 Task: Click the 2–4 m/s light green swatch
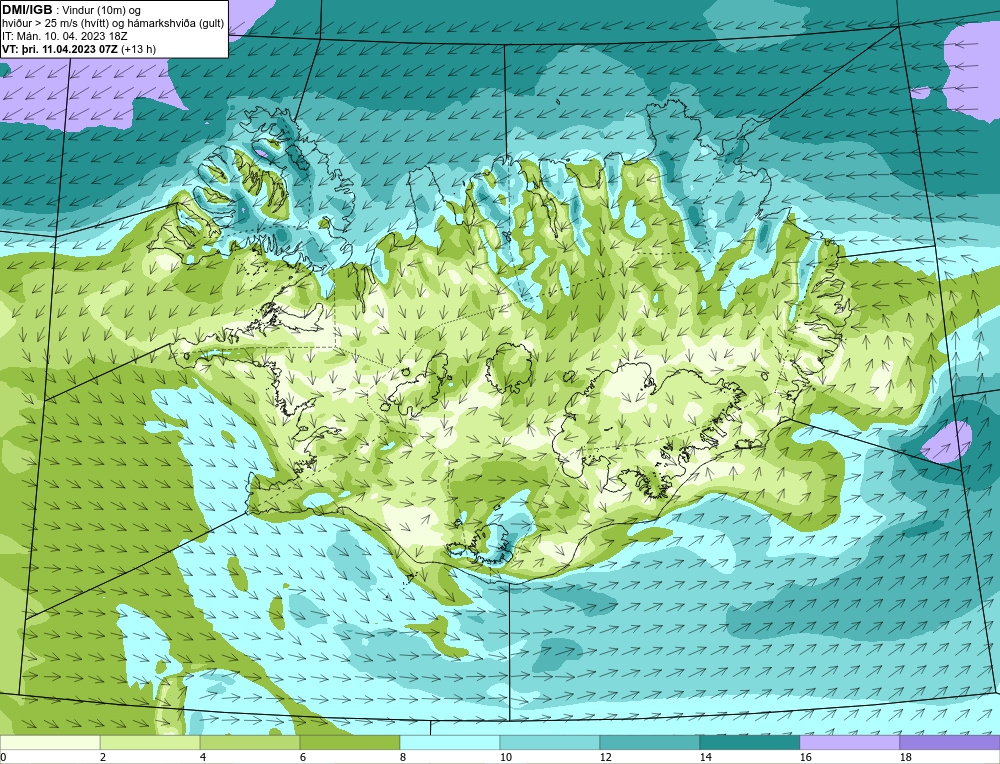[150, 742]
